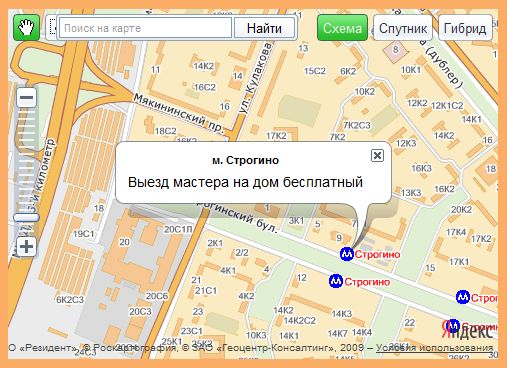Switch the map to Схема view

coord(342,28)
